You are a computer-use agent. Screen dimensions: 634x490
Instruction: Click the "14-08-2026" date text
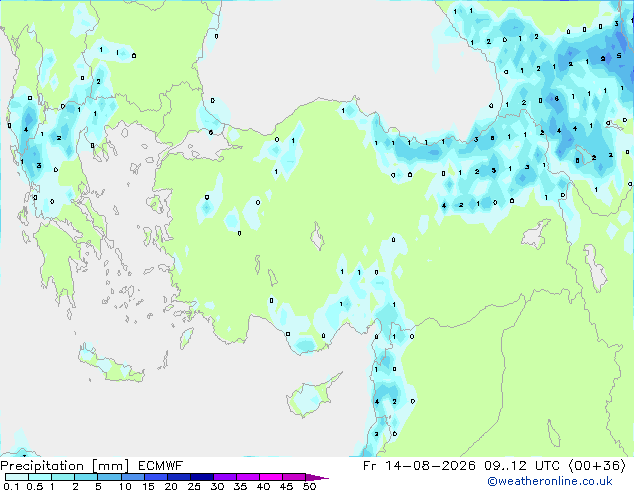coord(430,466)
